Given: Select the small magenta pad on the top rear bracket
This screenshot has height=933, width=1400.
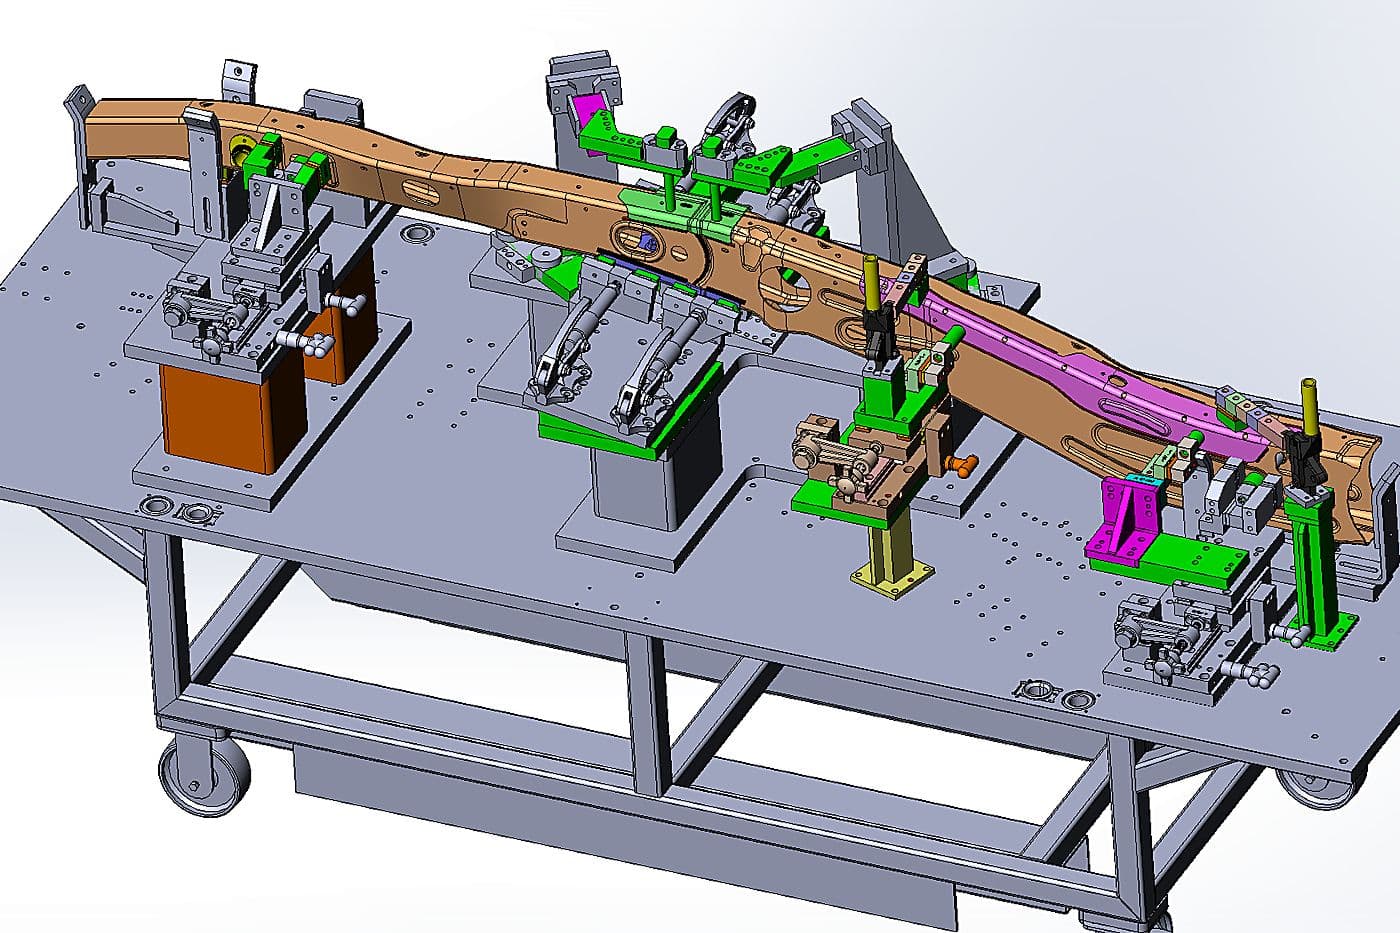Looking at the screenshot, I should 587,108.
